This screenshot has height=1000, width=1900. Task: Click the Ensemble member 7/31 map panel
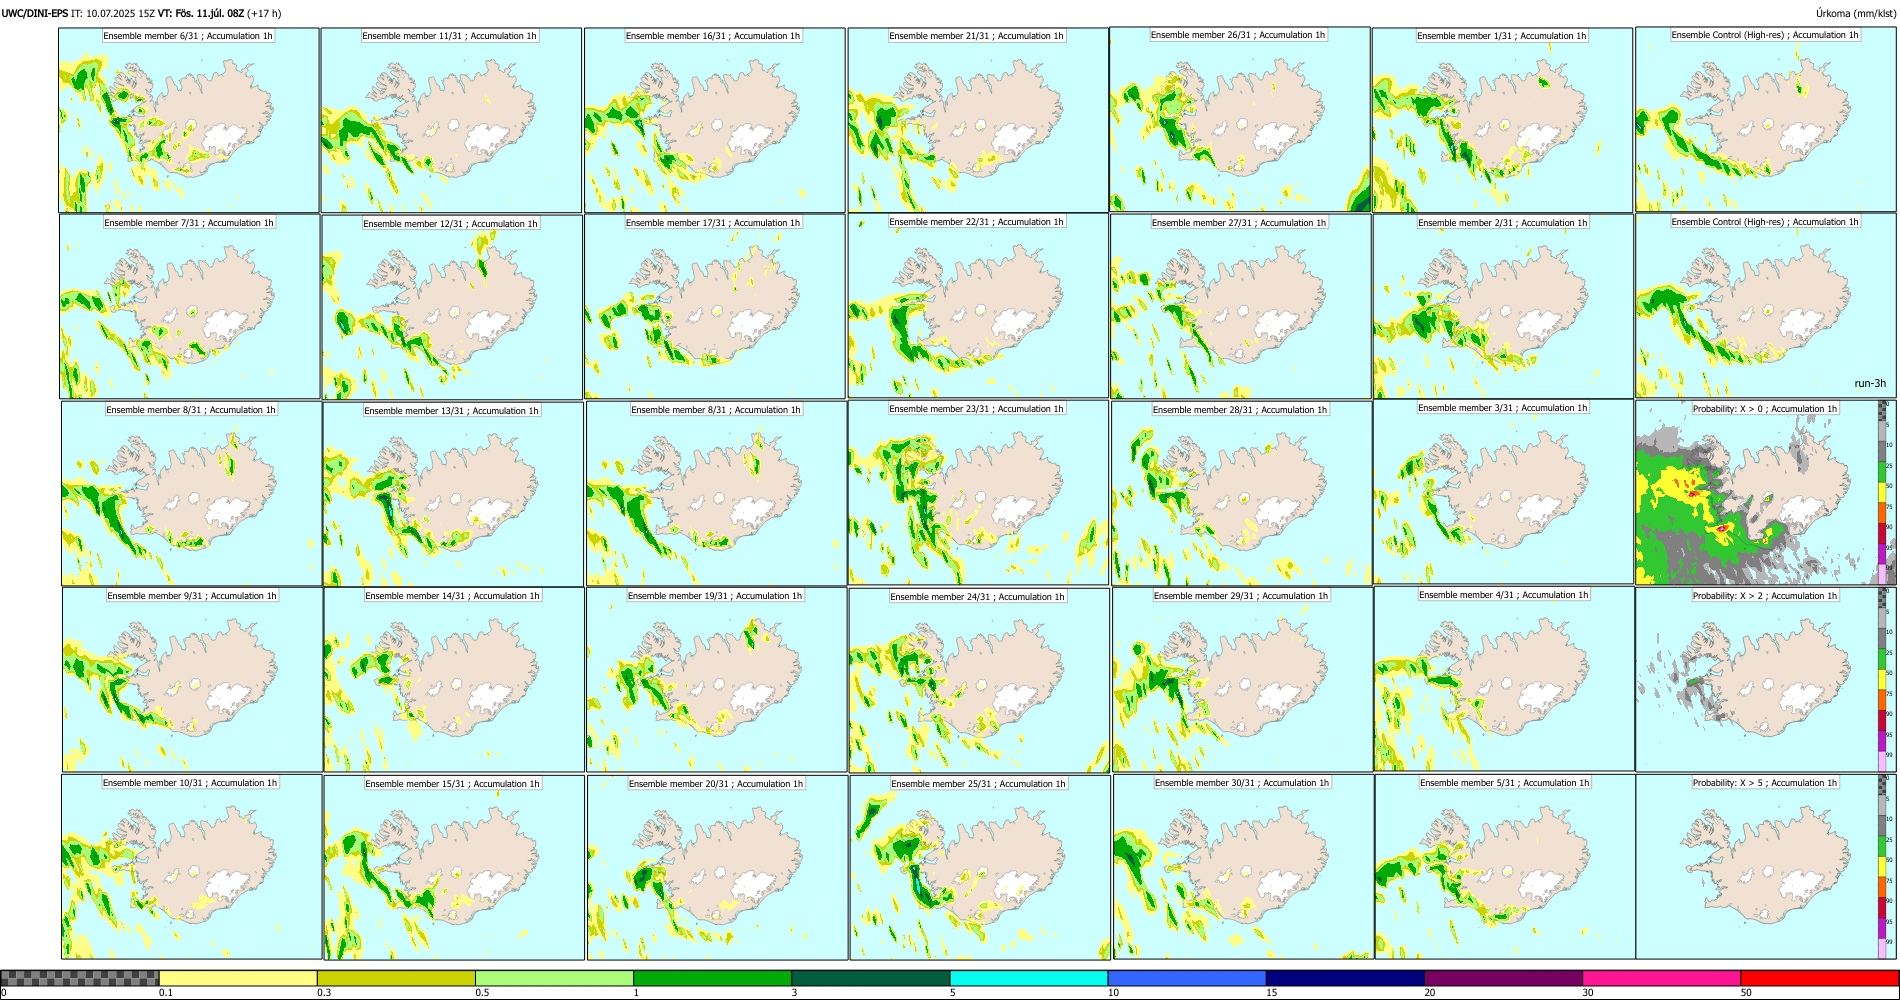[x=190, y=307]
